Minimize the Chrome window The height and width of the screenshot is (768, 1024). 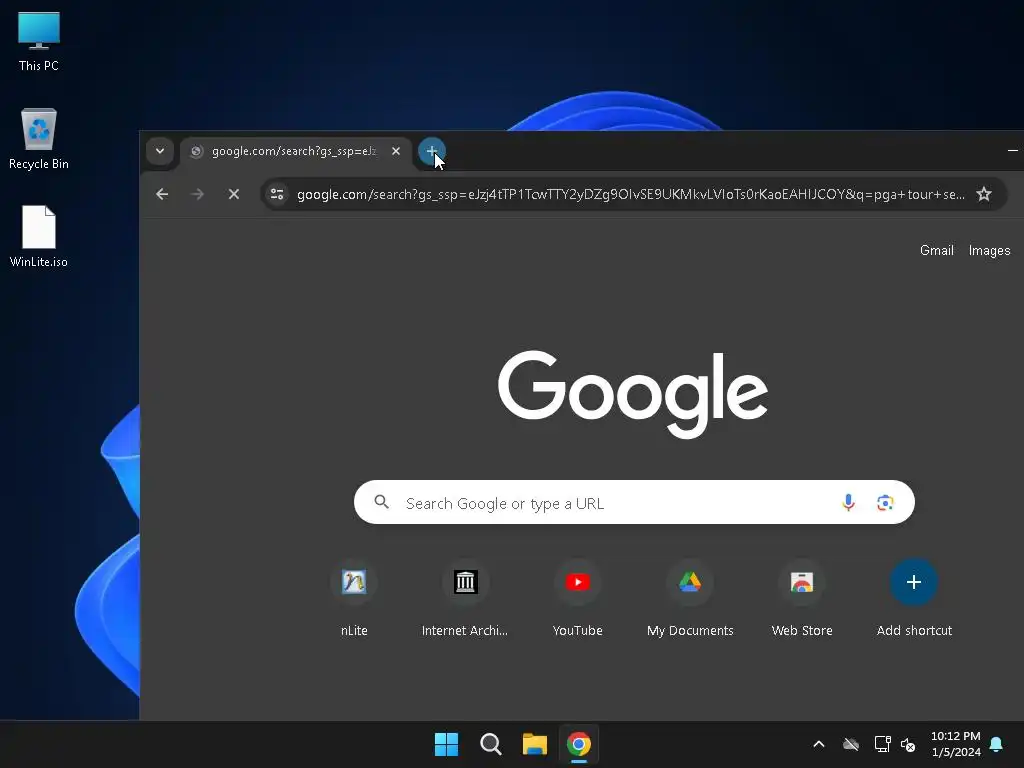click(x=1012, y=151)
